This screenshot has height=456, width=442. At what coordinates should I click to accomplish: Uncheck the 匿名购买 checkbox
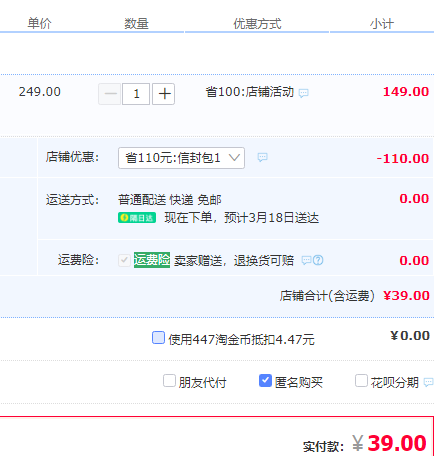point(265,381)
